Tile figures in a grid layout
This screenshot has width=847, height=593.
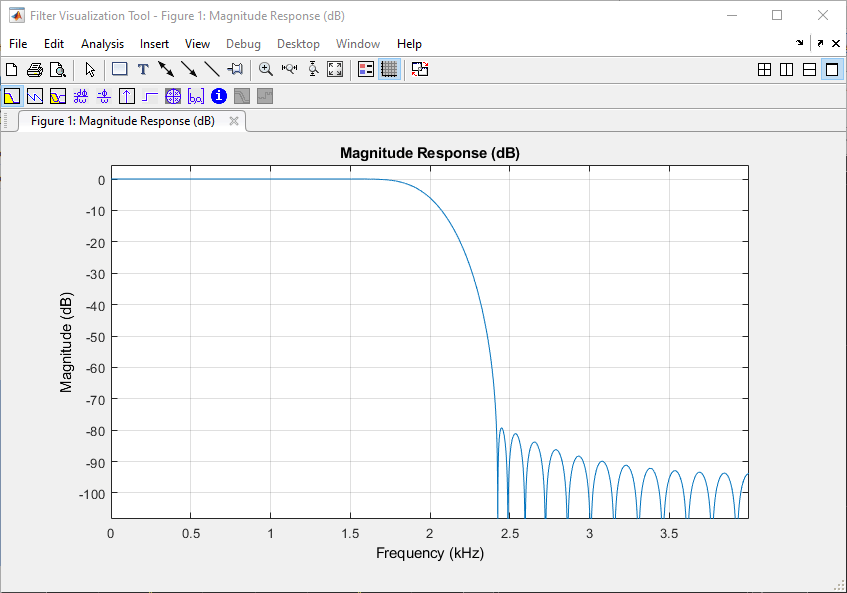764,70
